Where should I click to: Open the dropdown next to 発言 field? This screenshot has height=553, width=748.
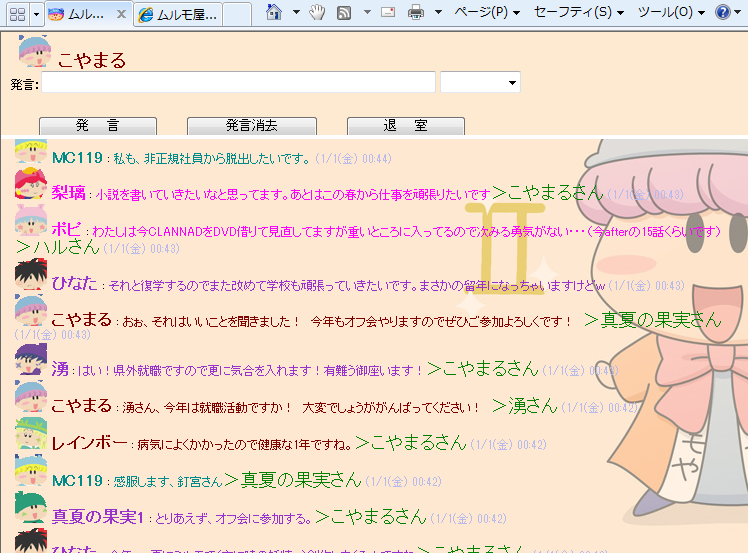(480, 83)
